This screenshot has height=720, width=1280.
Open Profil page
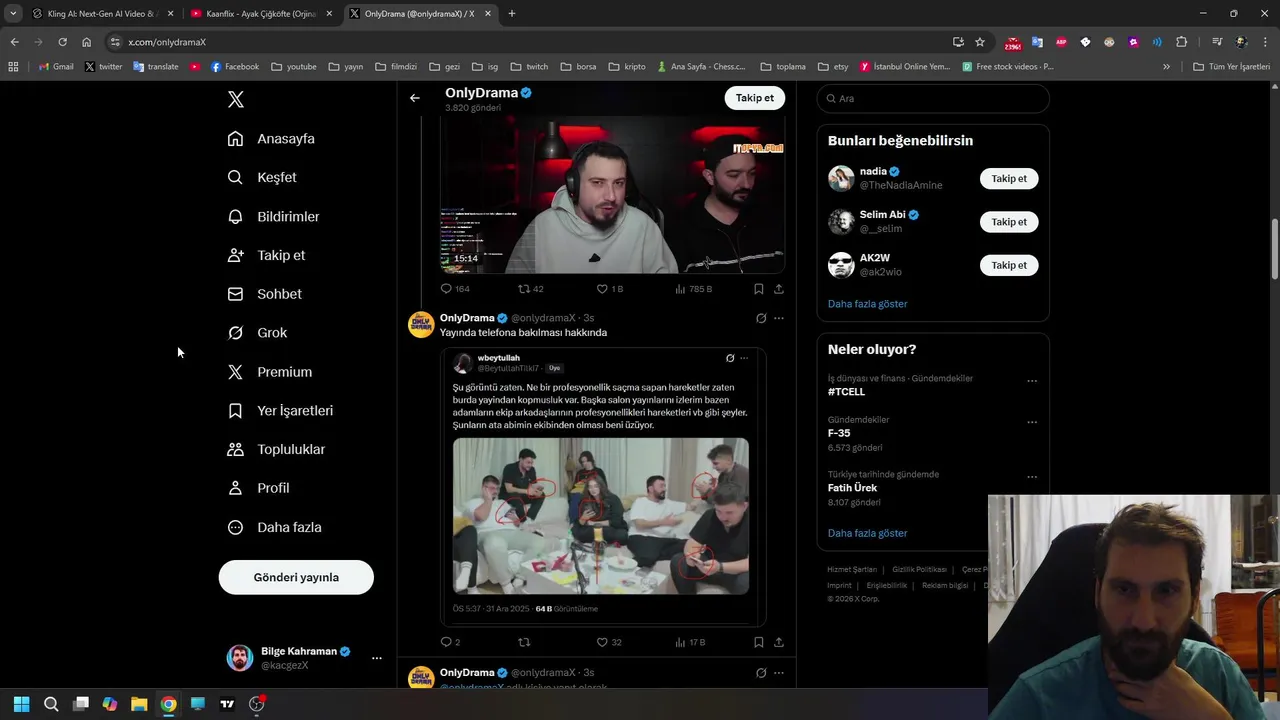[258, 488]
